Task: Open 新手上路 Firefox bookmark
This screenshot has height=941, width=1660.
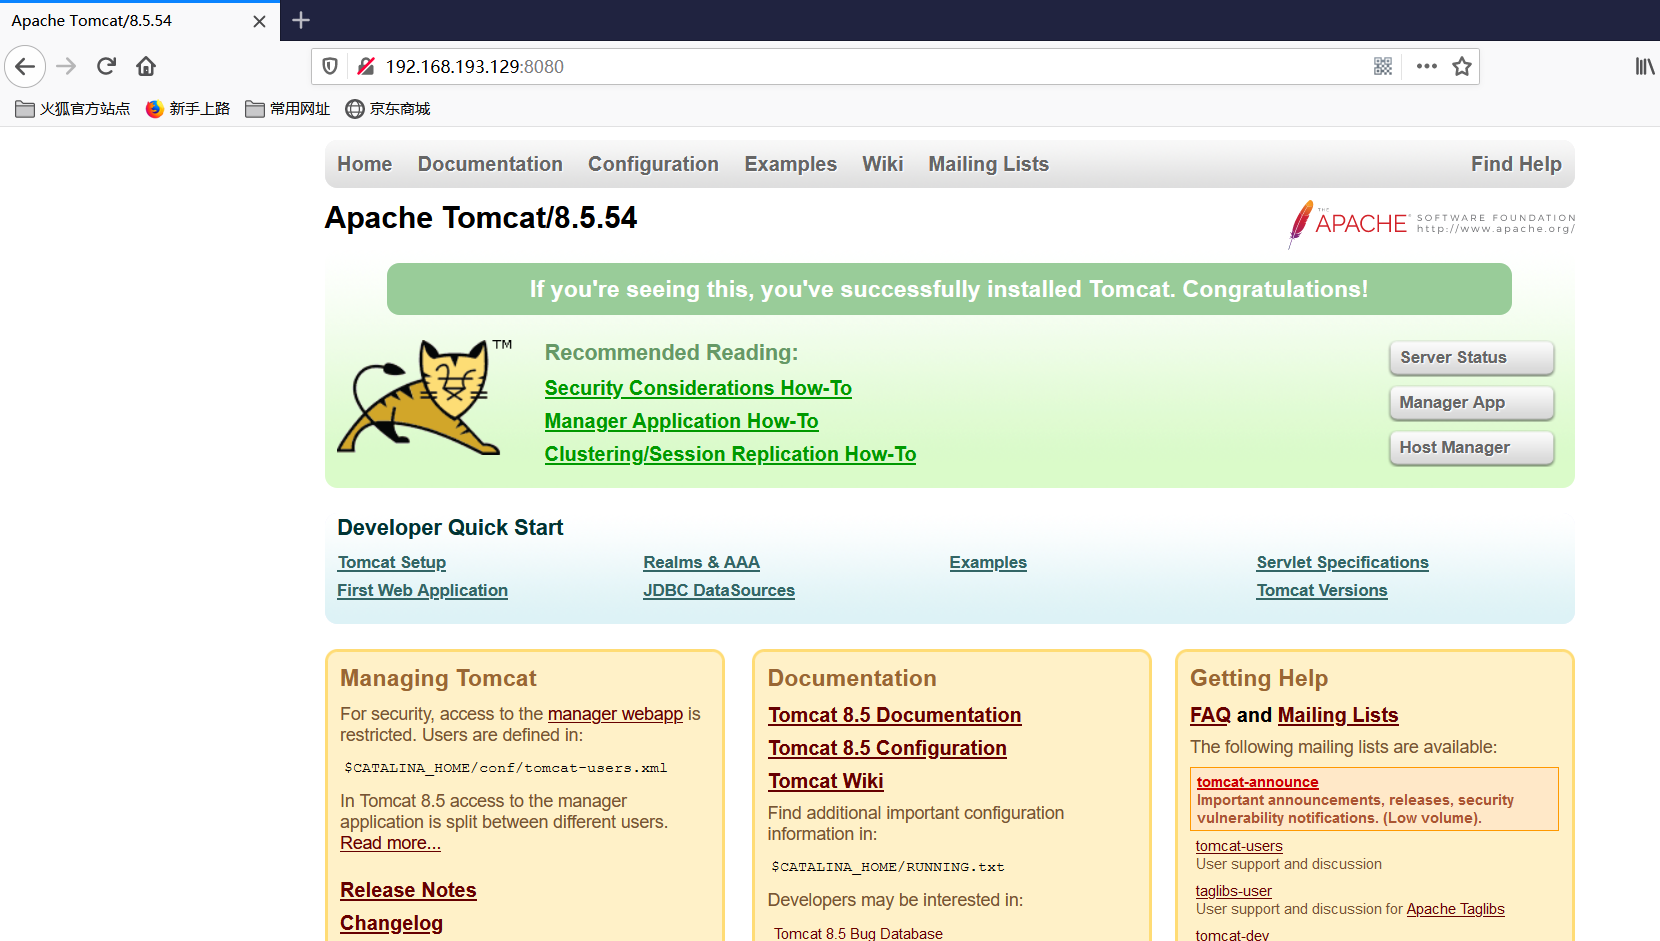Action: (188, 109)
